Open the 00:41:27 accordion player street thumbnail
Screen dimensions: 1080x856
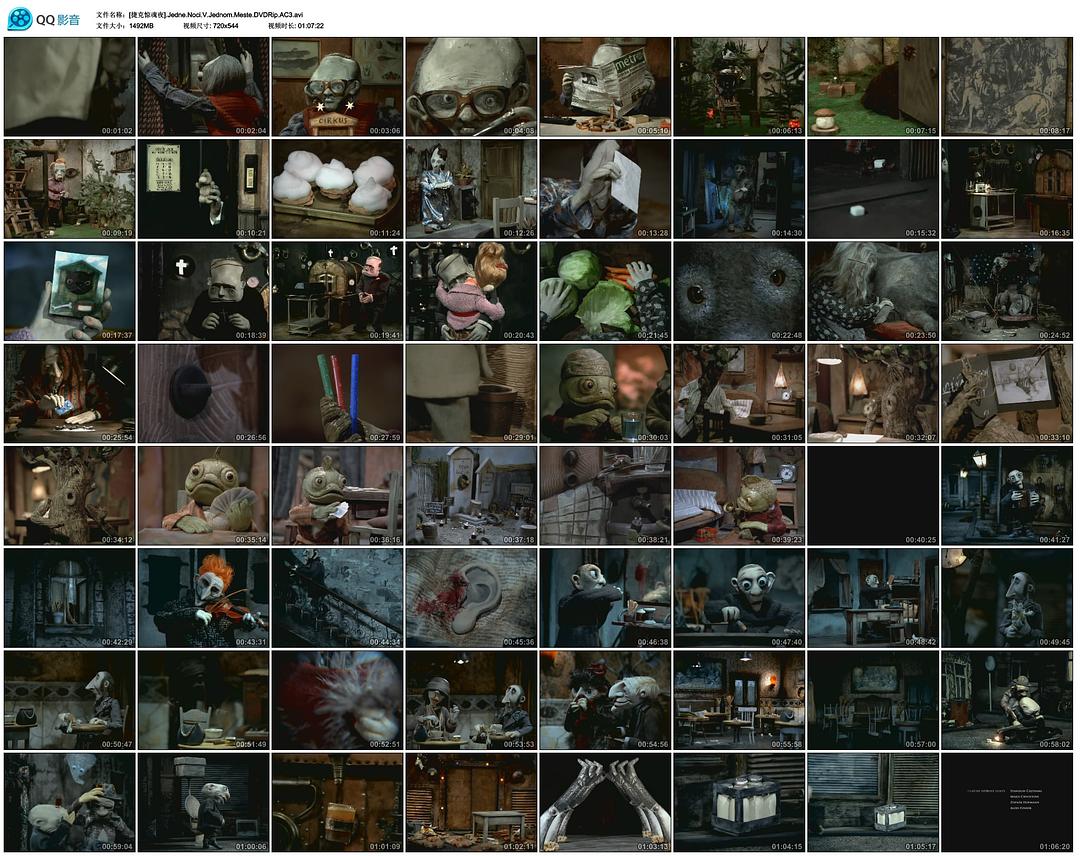click(1007, 496)
